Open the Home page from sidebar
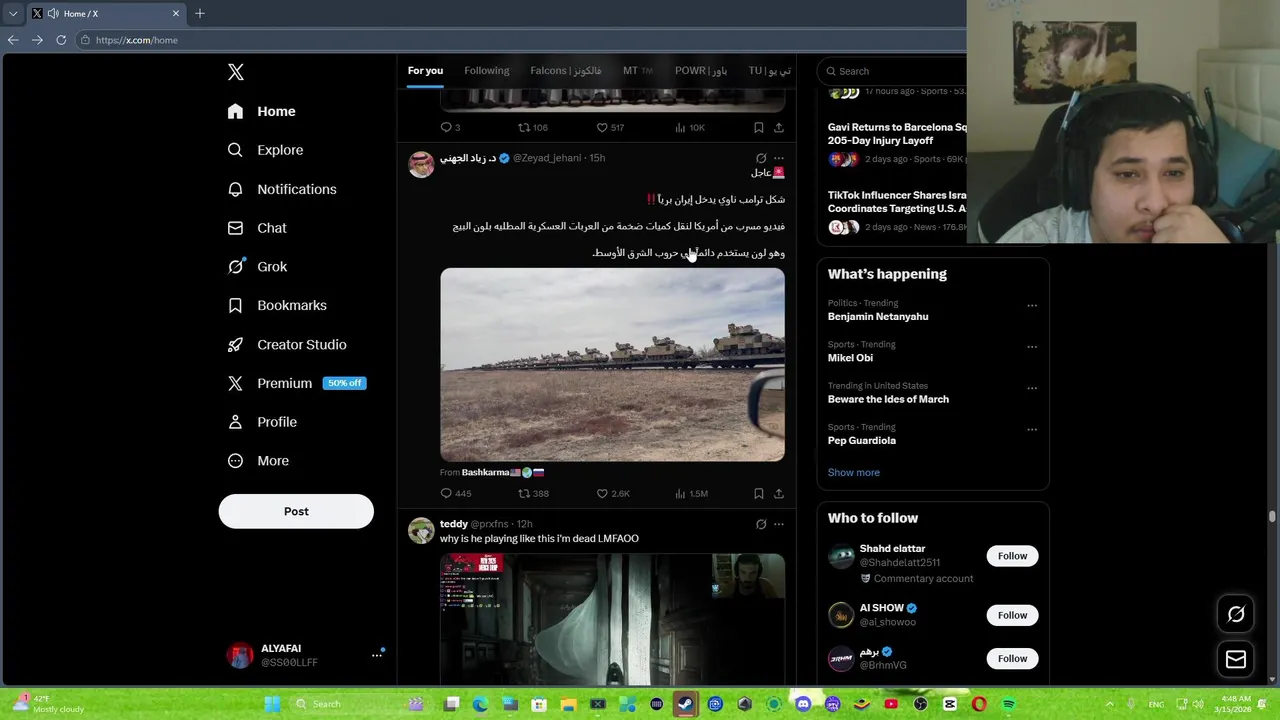 click(x=262, y=111)
